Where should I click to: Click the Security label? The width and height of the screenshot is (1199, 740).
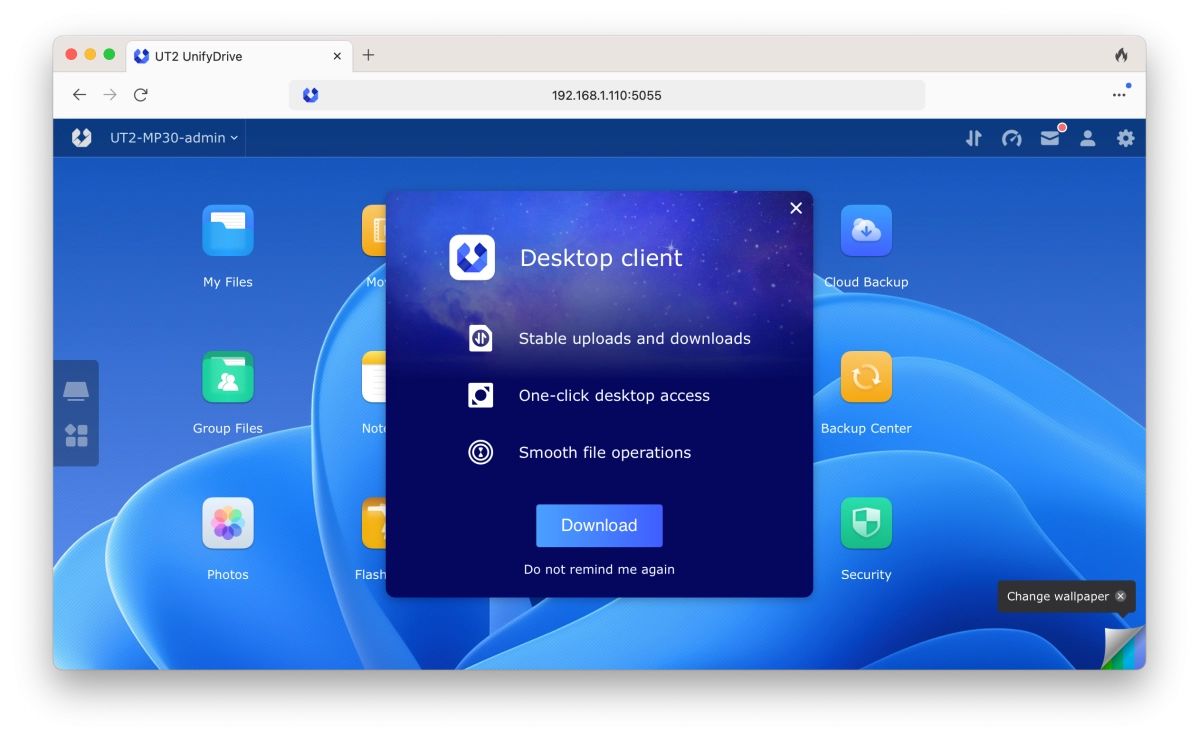(x=866, y=575)
